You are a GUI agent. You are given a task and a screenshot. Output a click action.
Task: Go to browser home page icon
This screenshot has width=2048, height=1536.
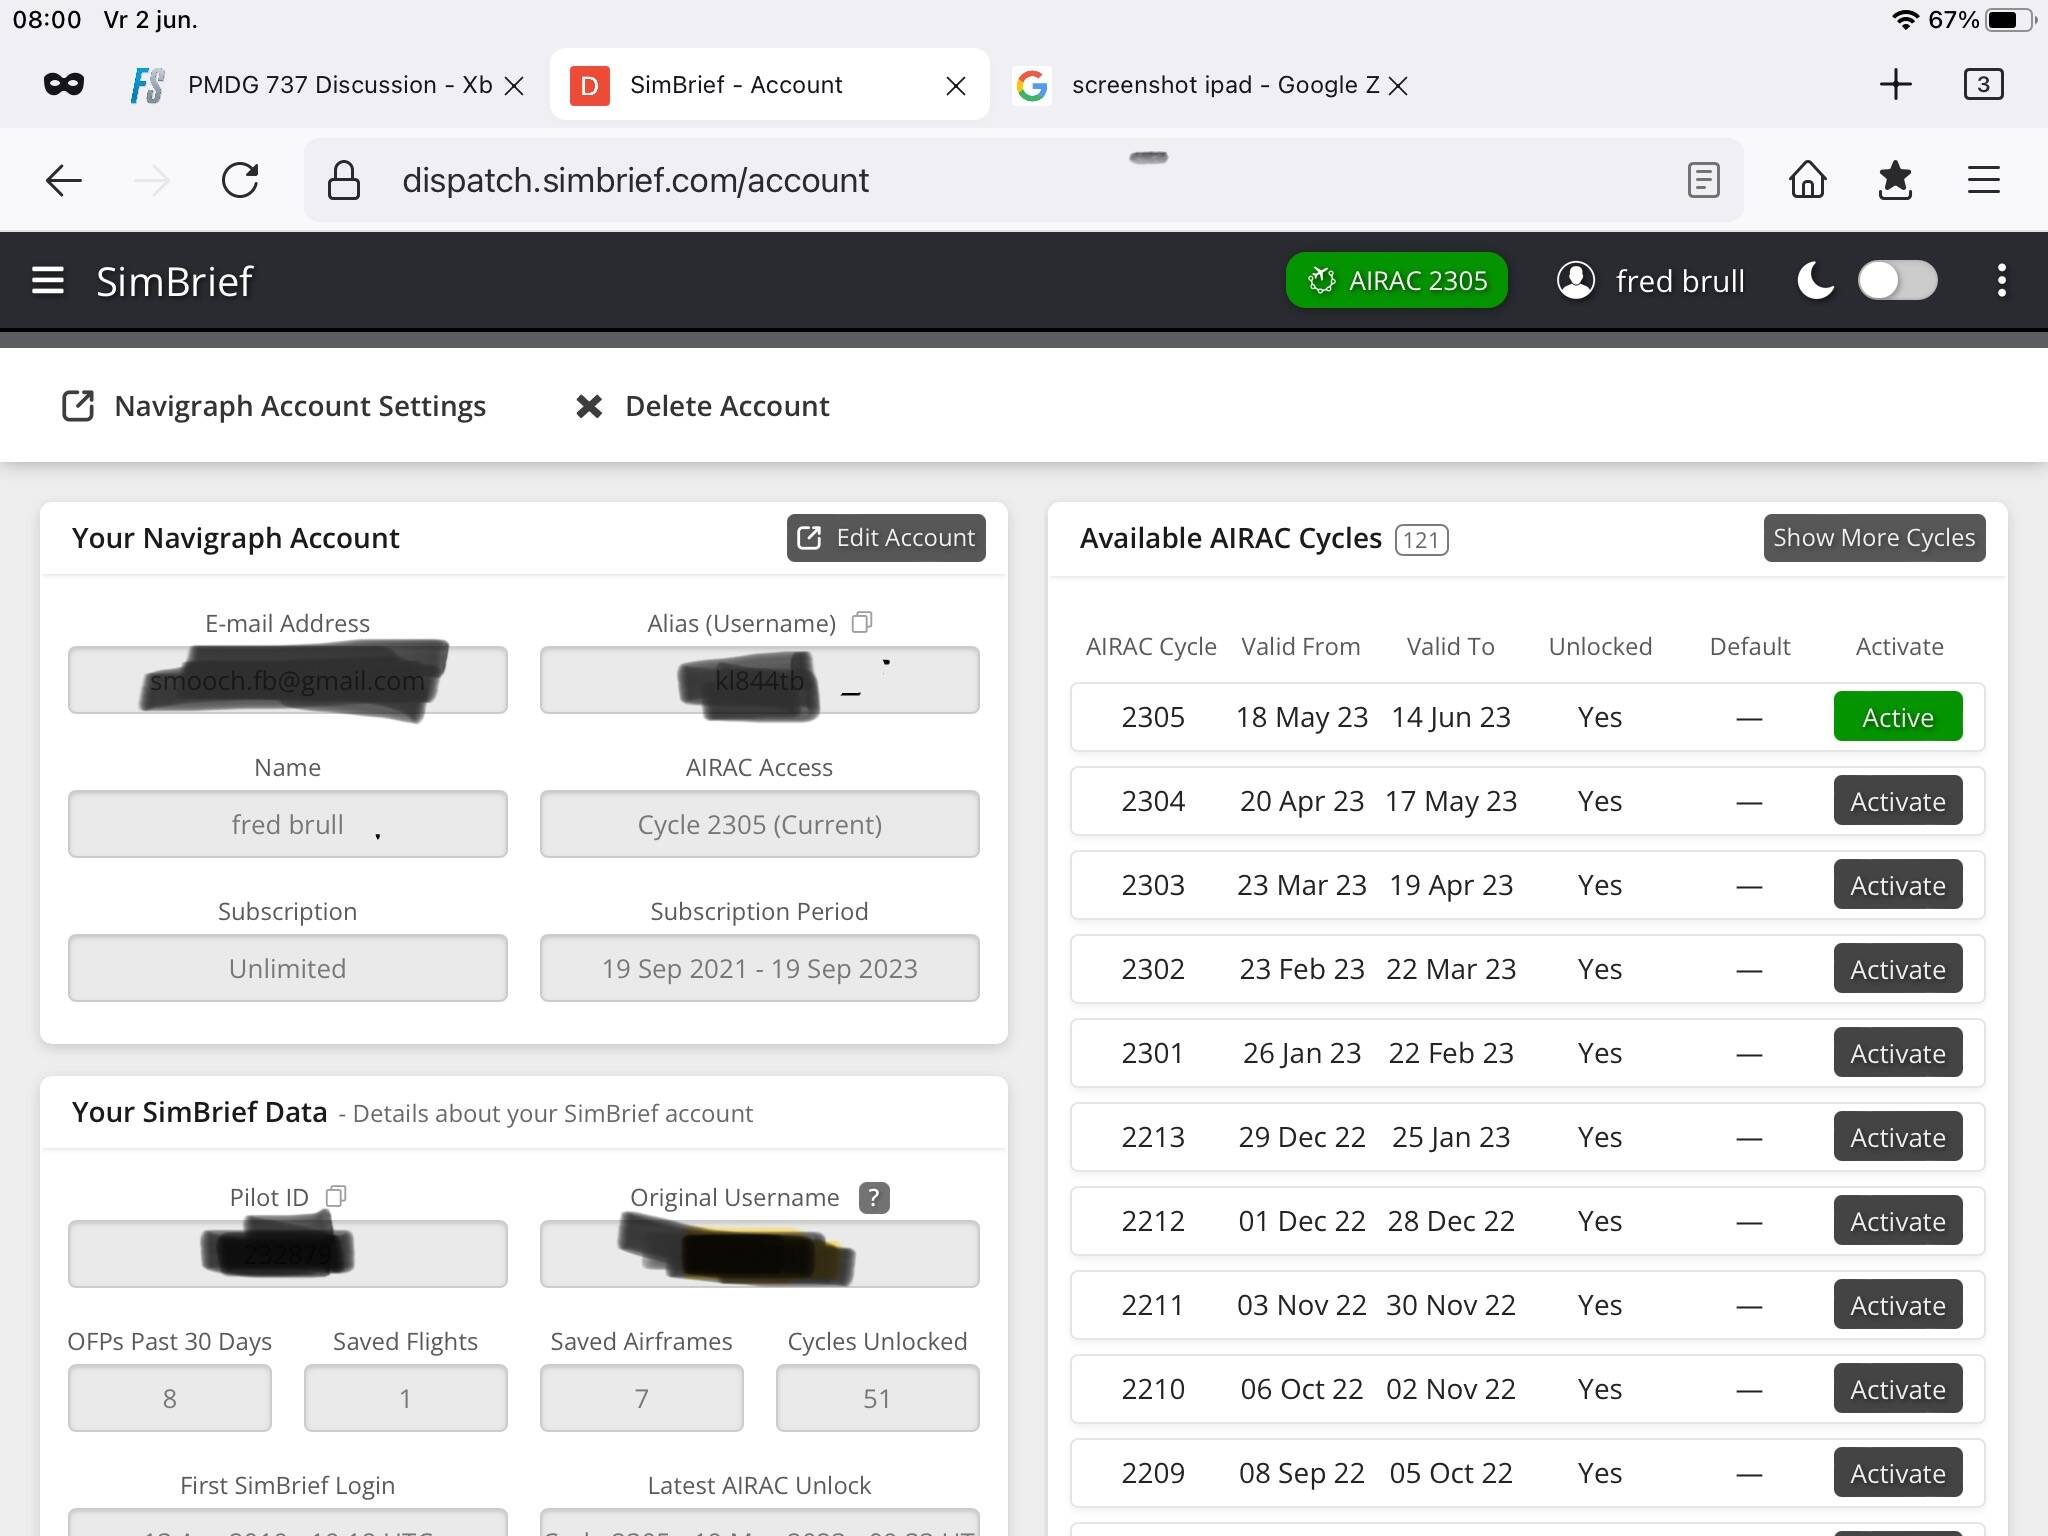click(x=1807, y=181)
